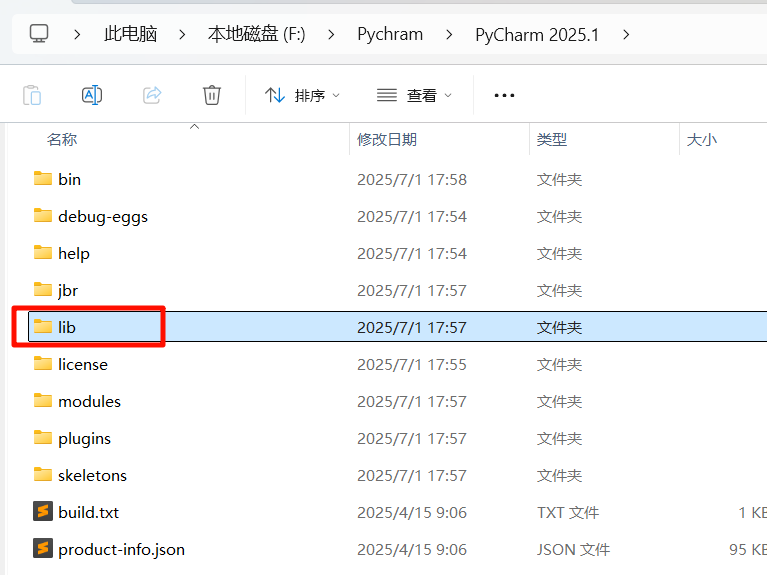This screenshot has height=575, width=767.
Task: Click the plugins folder icon
Action: (x=43, y=437)
